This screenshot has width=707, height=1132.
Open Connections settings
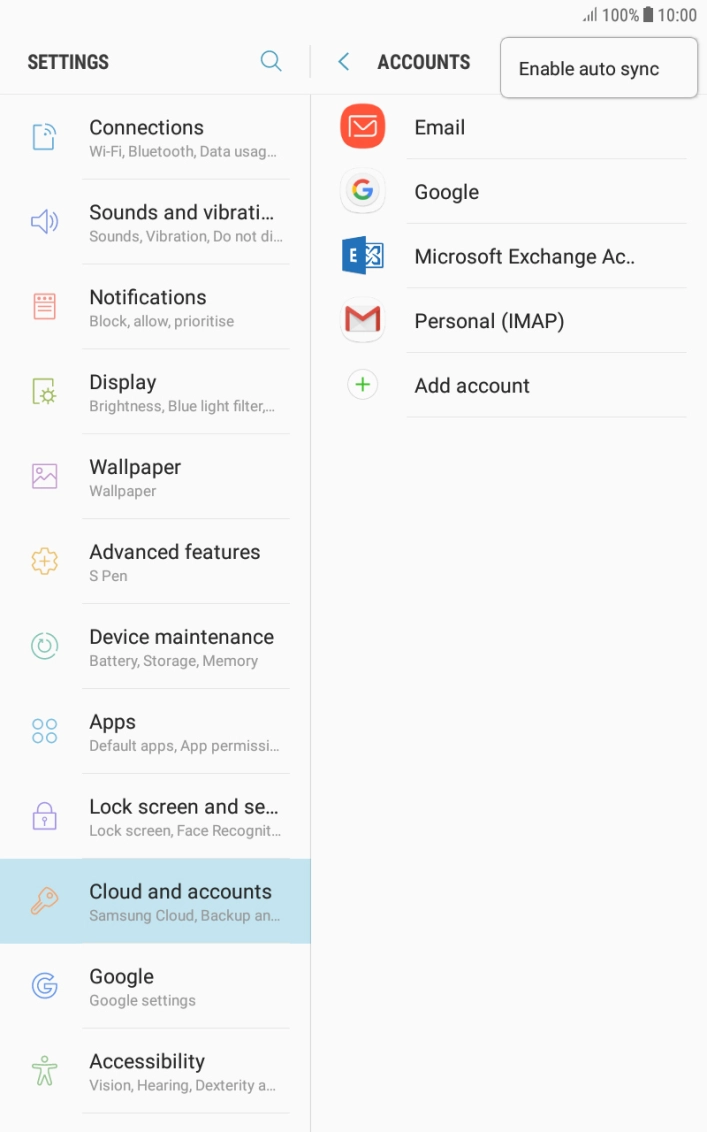[155, 137]
